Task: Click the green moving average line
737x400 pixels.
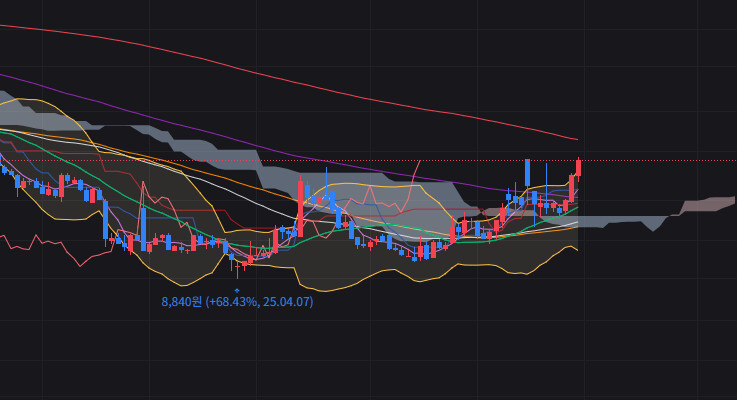Action: 141,203
